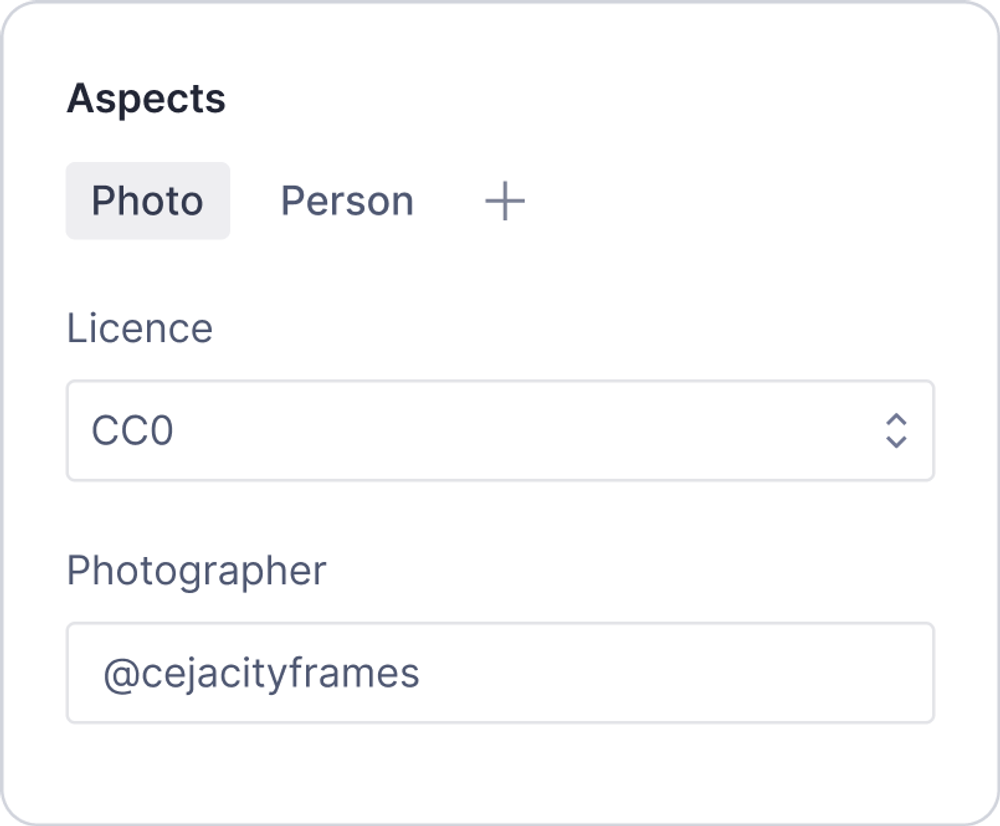Add a new aspect next to Person
This screenshot has height=826, width=1000.
505,202
